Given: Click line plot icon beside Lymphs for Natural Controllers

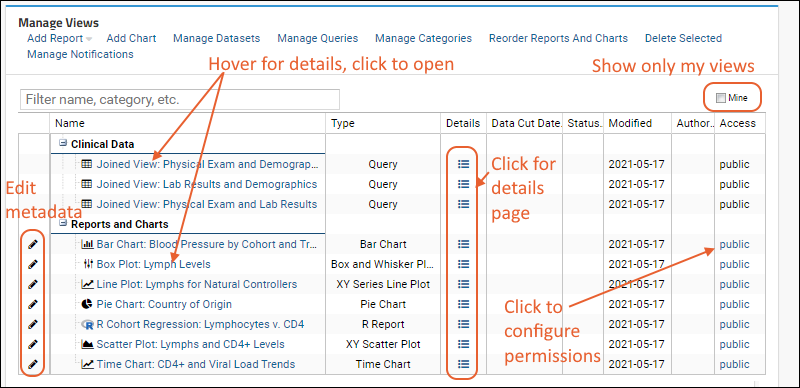Looking at the screenshot, I should pyautogui.click(x=87, y=284).
